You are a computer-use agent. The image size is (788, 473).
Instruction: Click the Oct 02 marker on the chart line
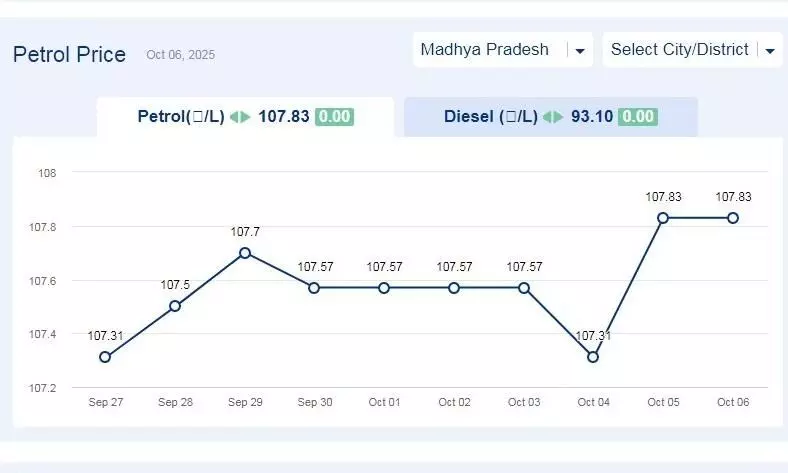tap(454, 288)
